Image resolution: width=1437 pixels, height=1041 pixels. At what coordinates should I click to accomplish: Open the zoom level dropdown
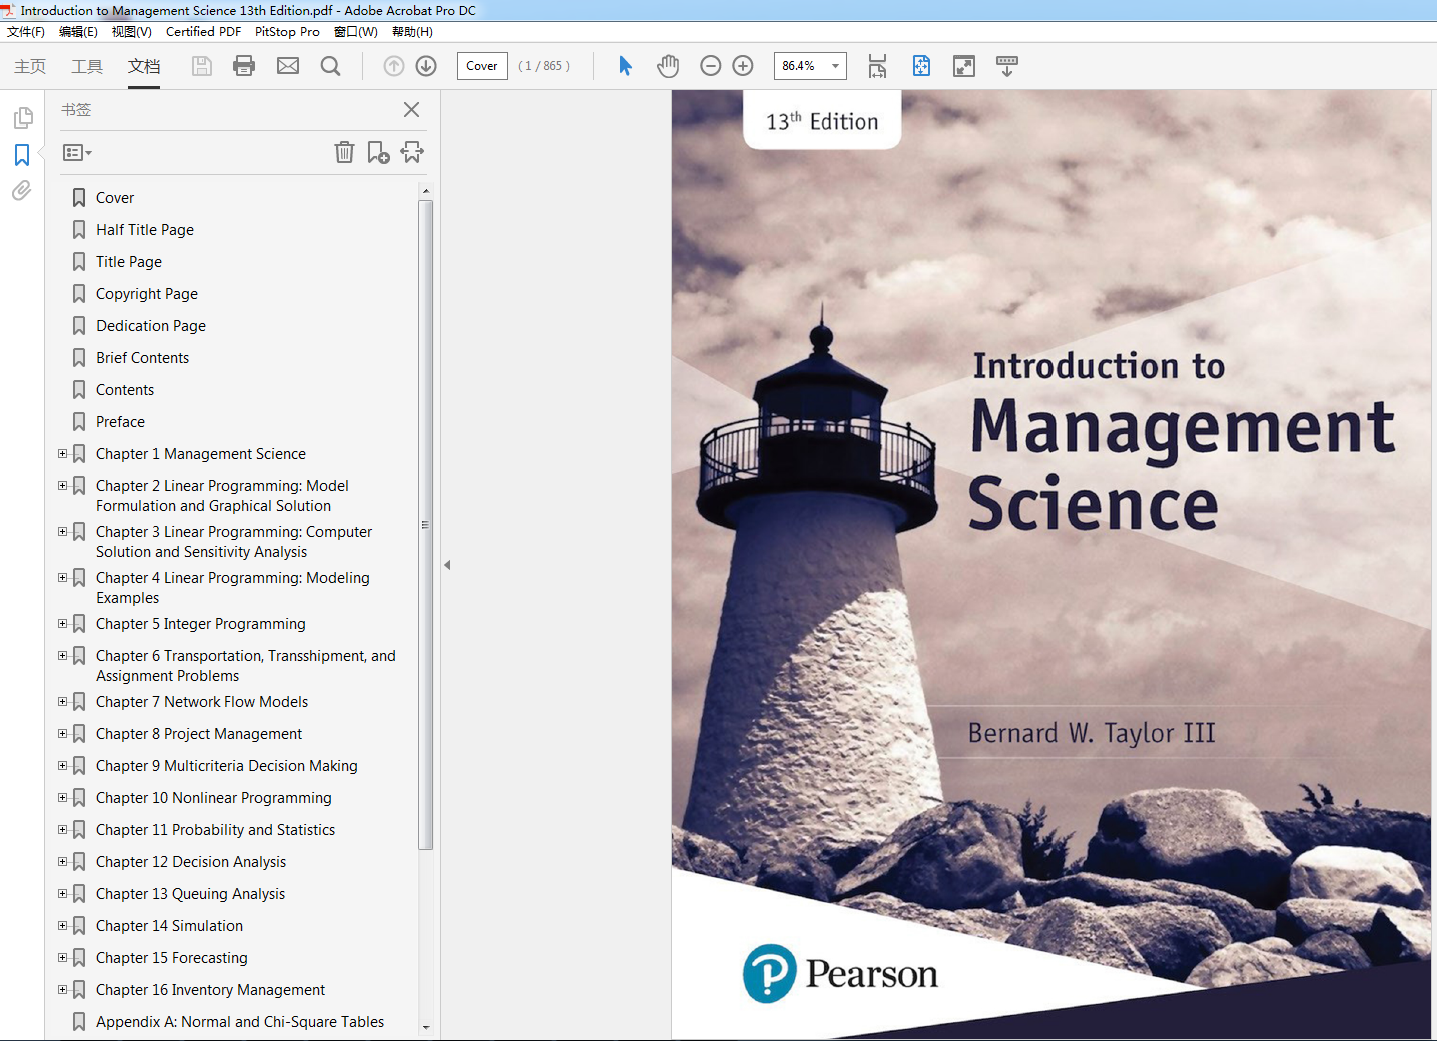tap(835, 66)
